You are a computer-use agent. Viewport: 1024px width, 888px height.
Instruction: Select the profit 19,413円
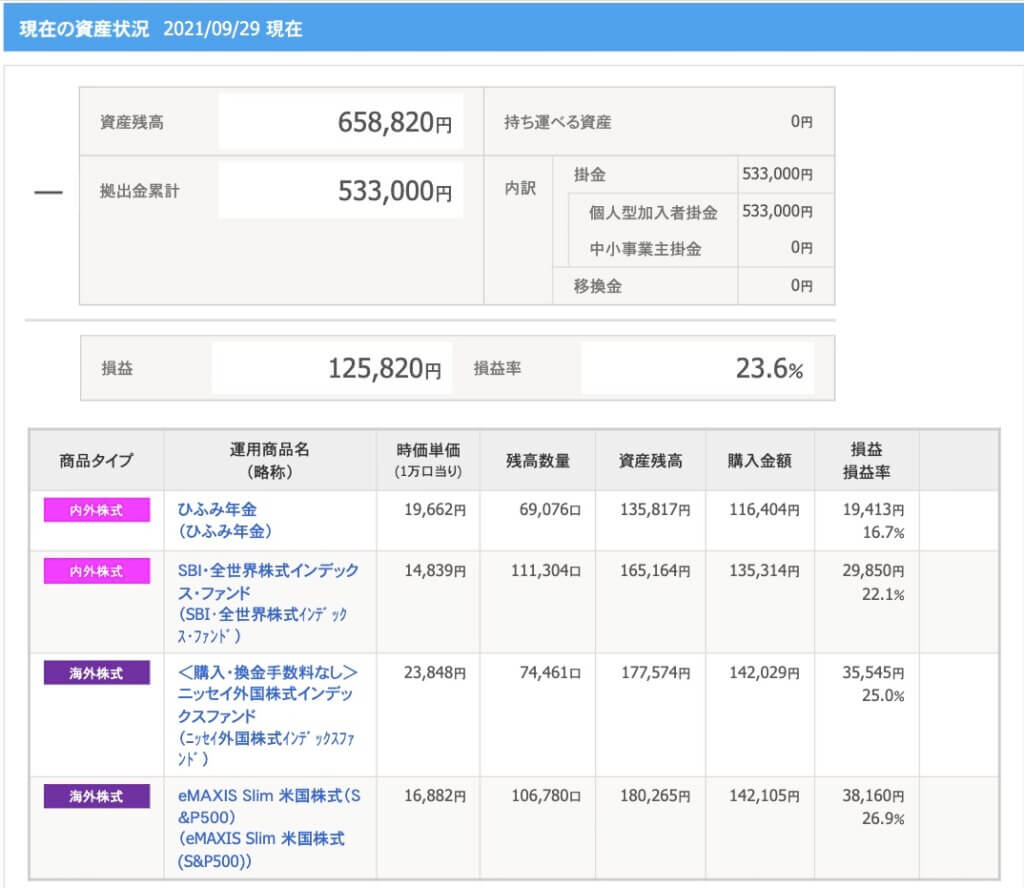point(873,509)
